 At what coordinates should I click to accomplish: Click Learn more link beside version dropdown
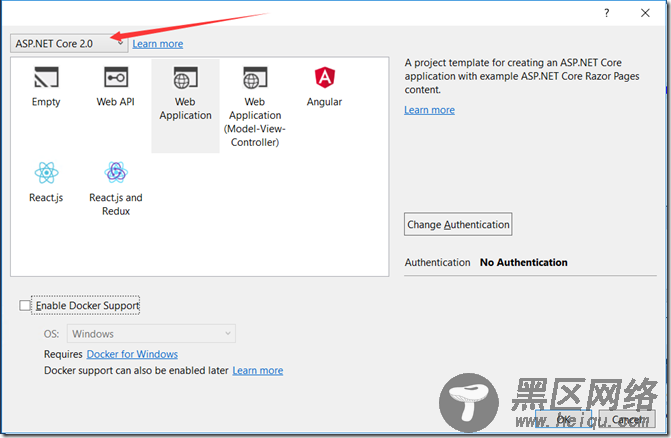point(157,44)
